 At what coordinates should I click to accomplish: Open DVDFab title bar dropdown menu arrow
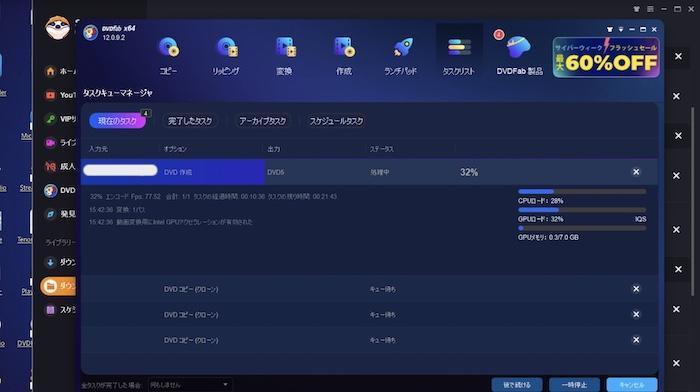(621, 29)
